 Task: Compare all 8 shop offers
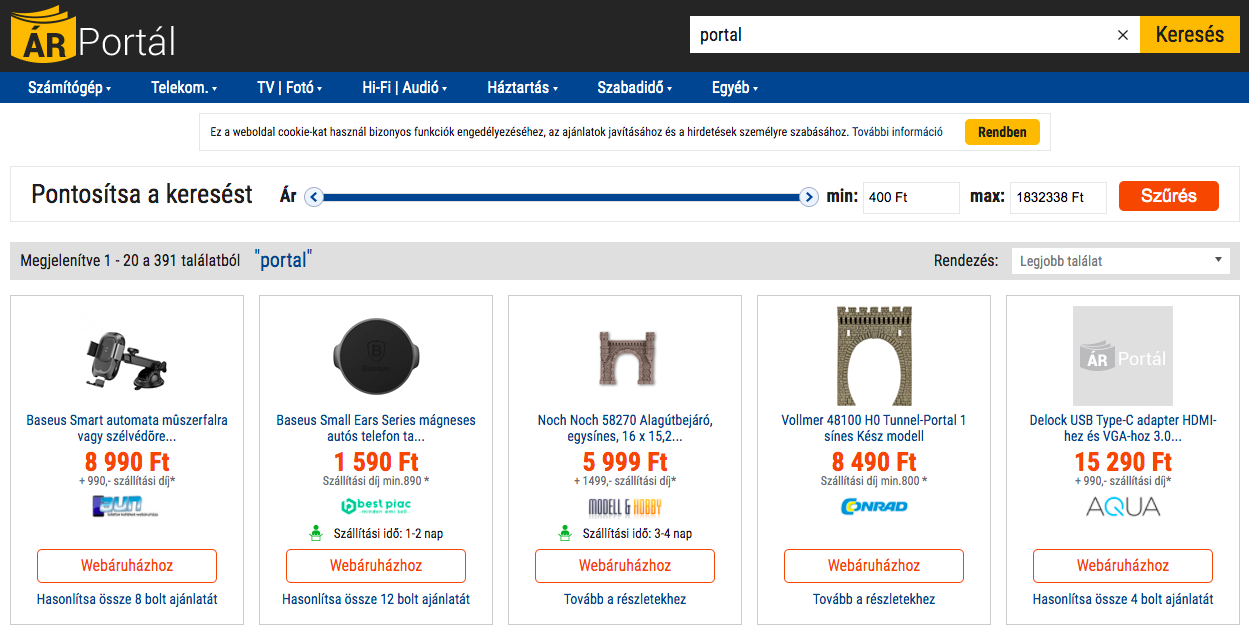(x=127, y=600)
